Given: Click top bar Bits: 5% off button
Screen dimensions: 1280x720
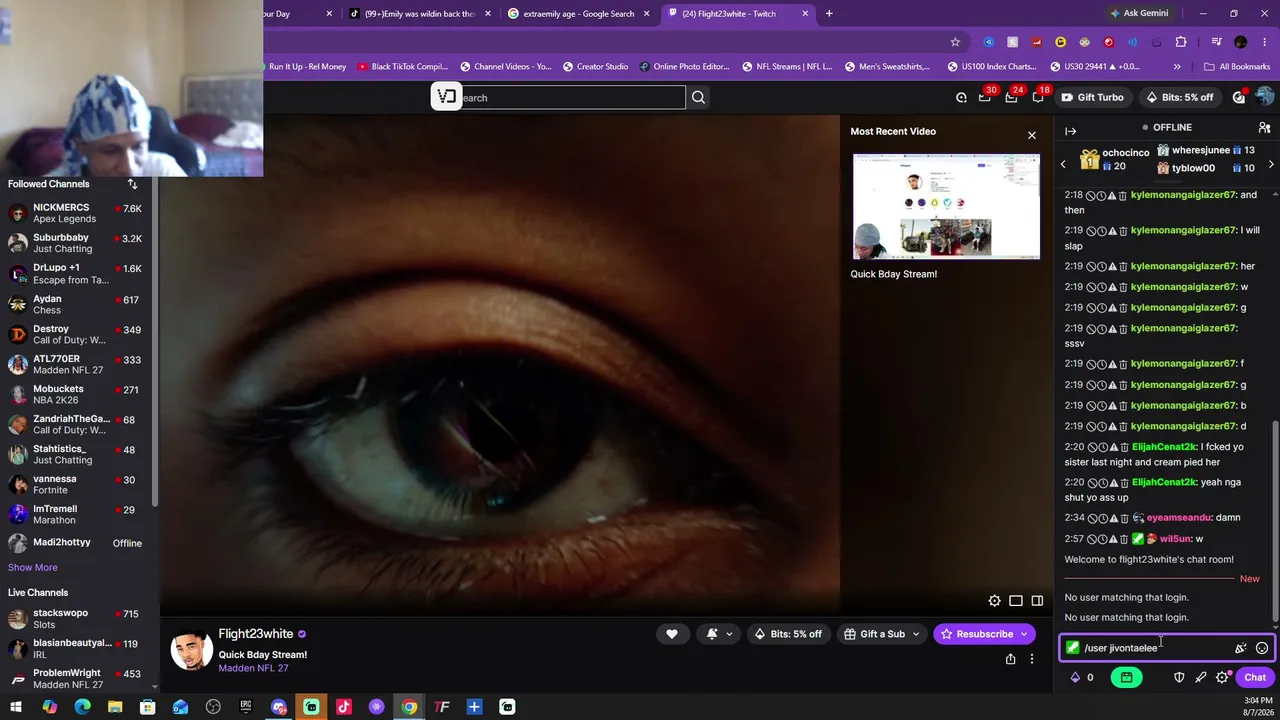Looking at the screenshot, I should [x=1180, y=97].
